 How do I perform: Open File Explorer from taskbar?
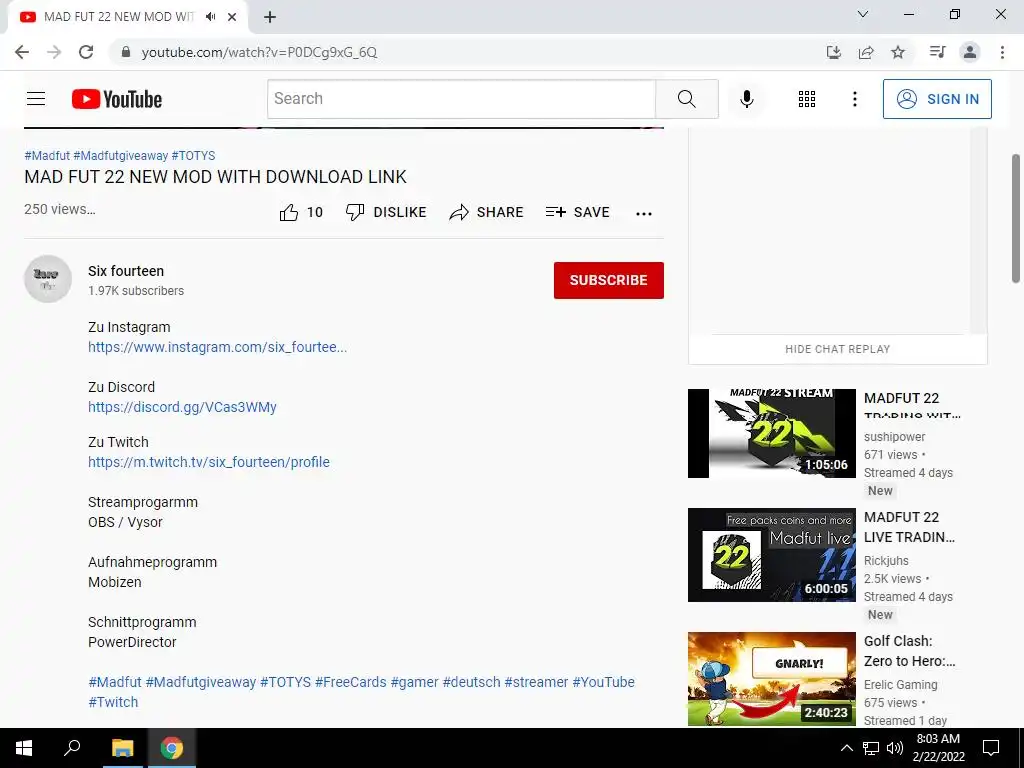pyautogui.click(x=122, y=748)
